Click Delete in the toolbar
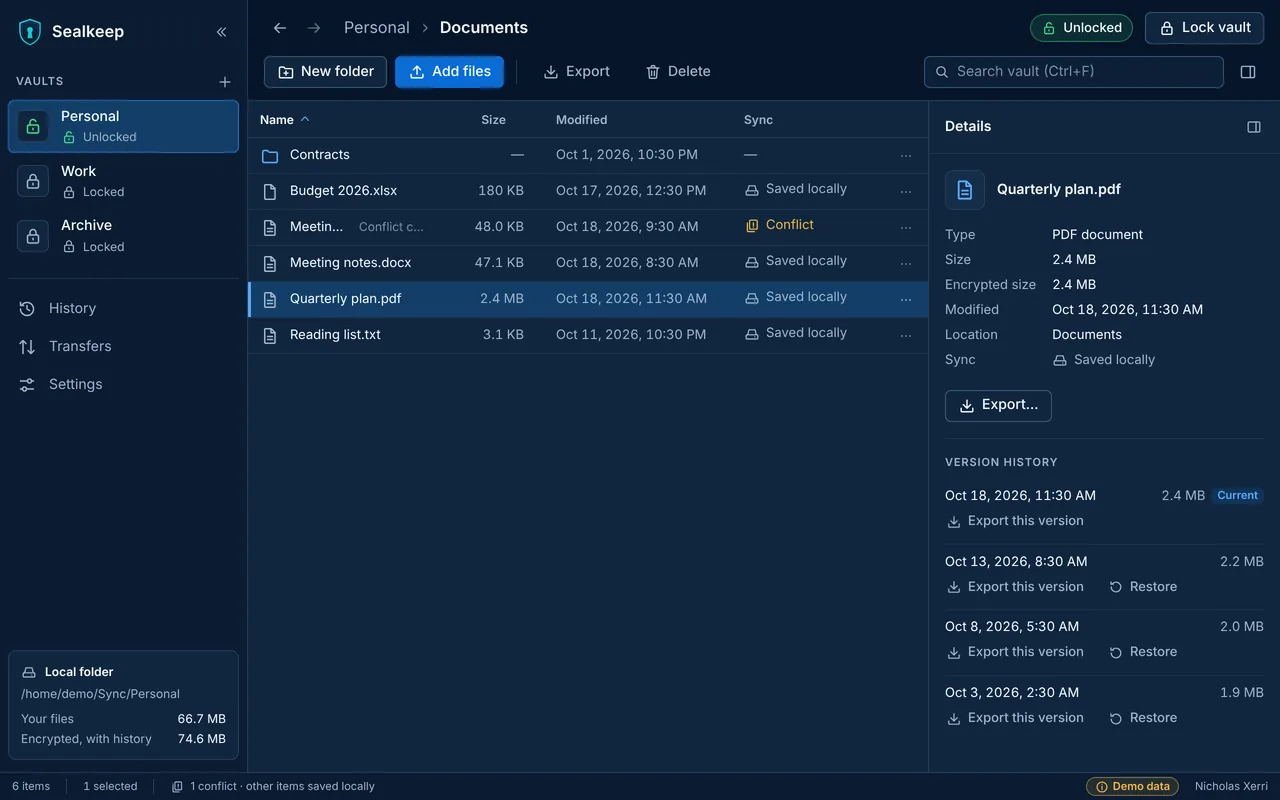Image resolution: width=1280 pixels, height=800 pixels. click(x=678, y=72)
